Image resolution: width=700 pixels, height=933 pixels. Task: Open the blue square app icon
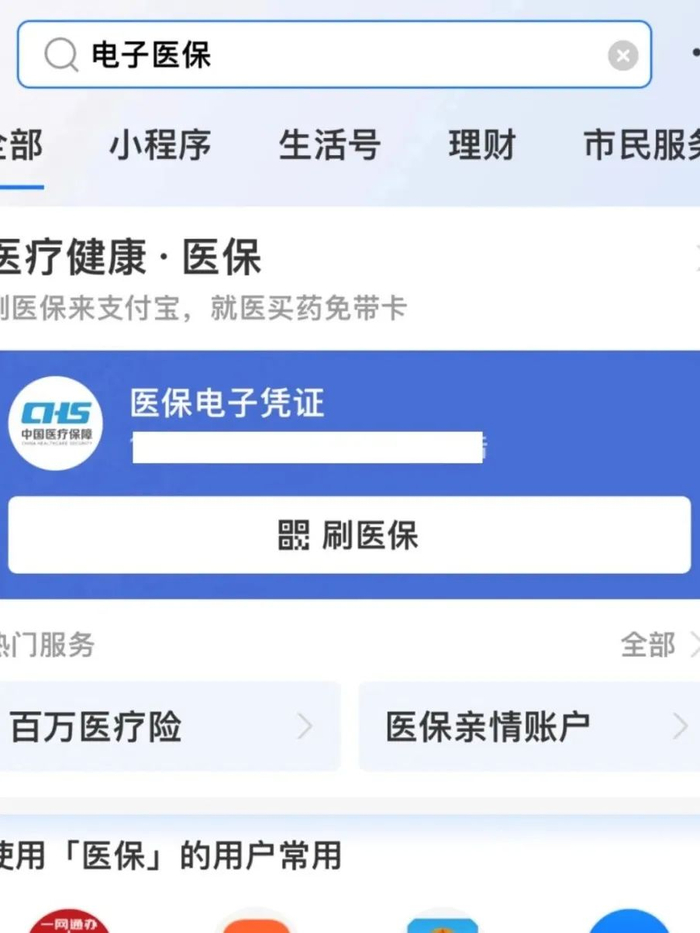point(442,921)
